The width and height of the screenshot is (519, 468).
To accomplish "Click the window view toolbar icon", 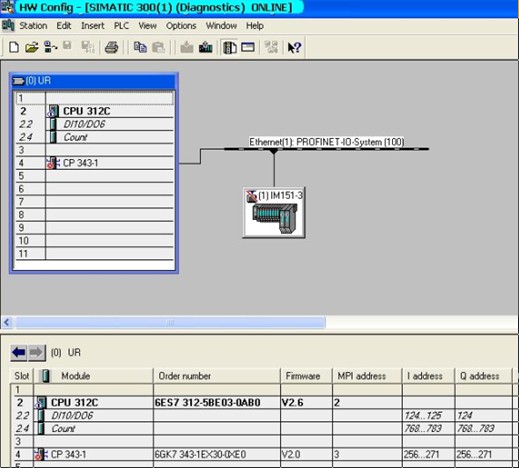I will 248,47.
